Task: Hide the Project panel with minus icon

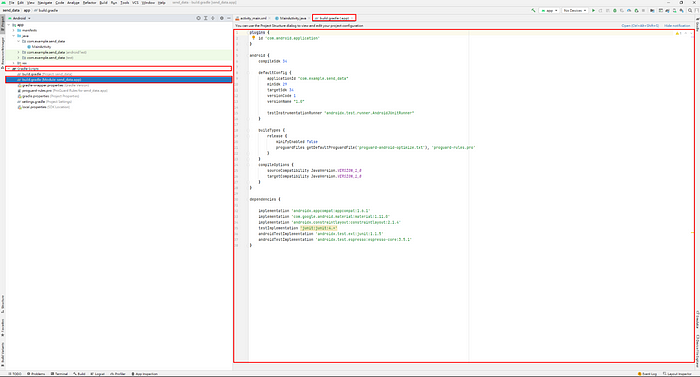Action: coord(229,18)
